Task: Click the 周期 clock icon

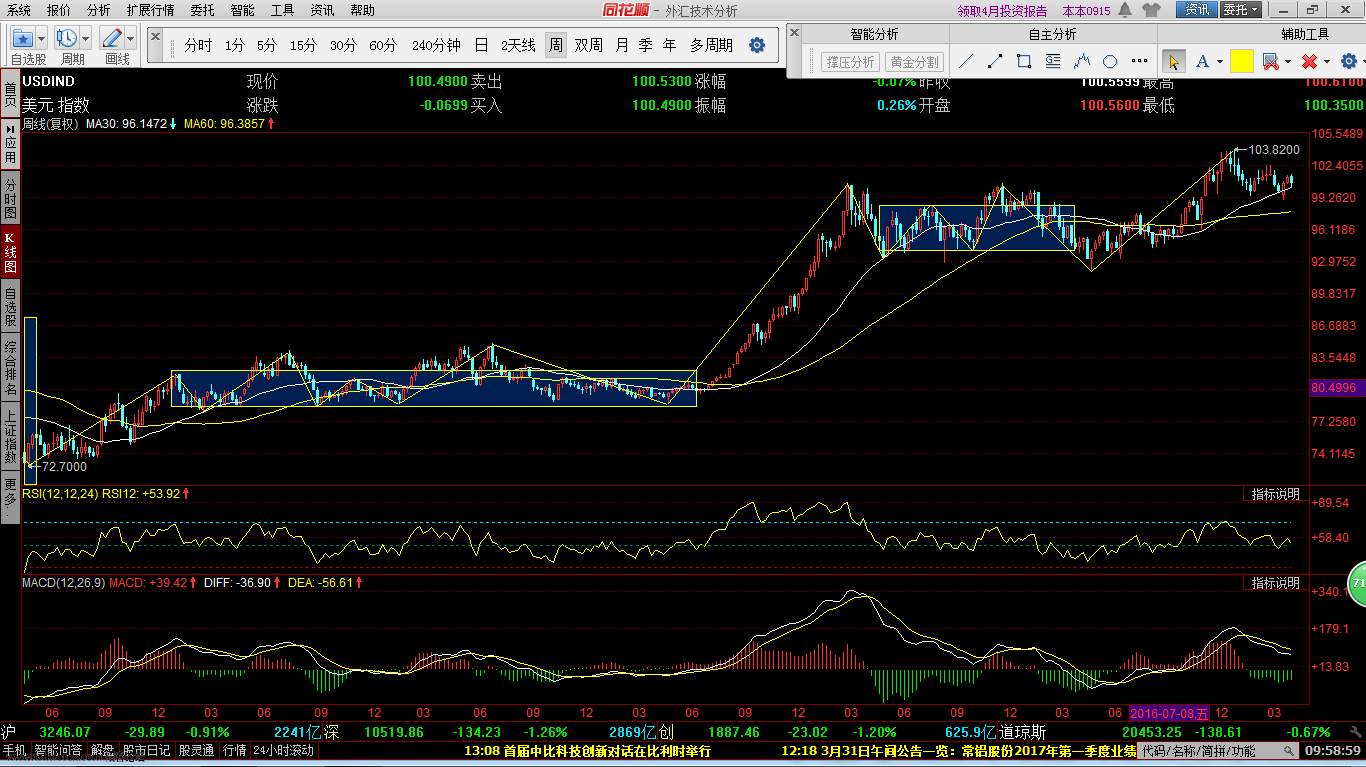Action: click(67, 38)
